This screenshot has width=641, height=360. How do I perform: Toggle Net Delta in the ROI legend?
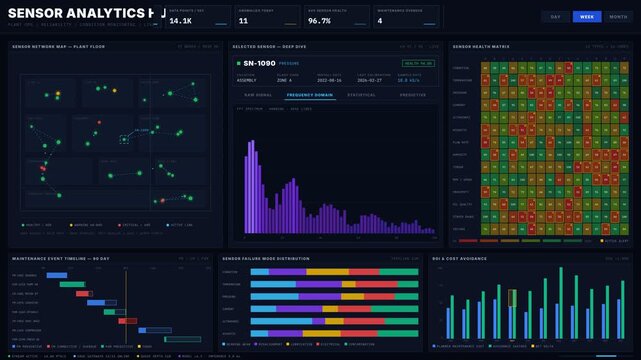(542, 347)
